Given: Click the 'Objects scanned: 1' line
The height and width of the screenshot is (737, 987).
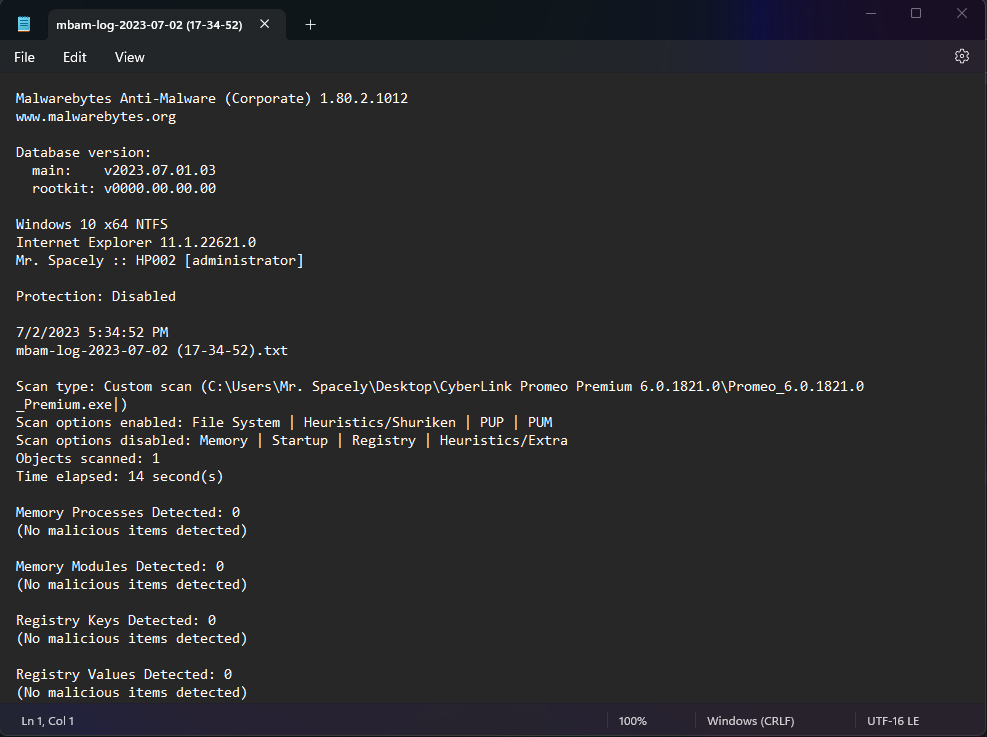Looking at the screenshot, I should coord(87,459).
